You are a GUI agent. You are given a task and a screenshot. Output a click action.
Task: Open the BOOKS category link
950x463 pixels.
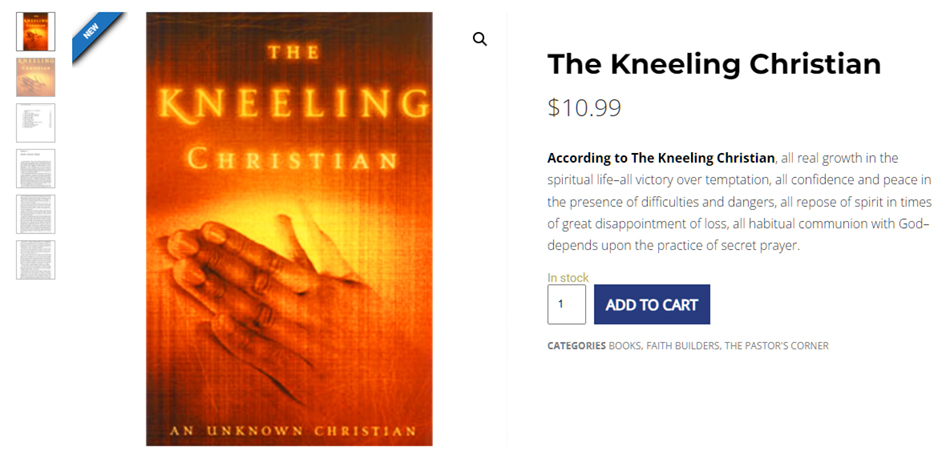[x=625, y=346]
